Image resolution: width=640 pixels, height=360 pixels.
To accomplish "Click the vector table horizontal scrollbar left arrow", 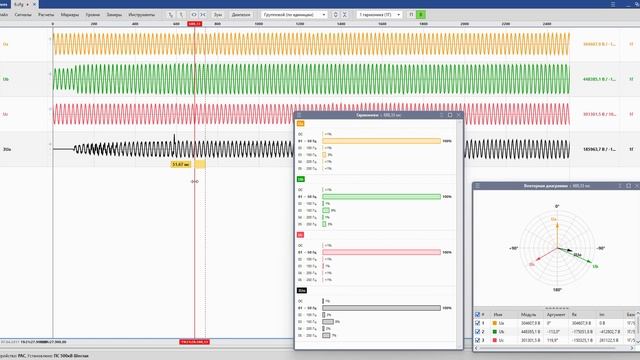I will tap(477, 348).
